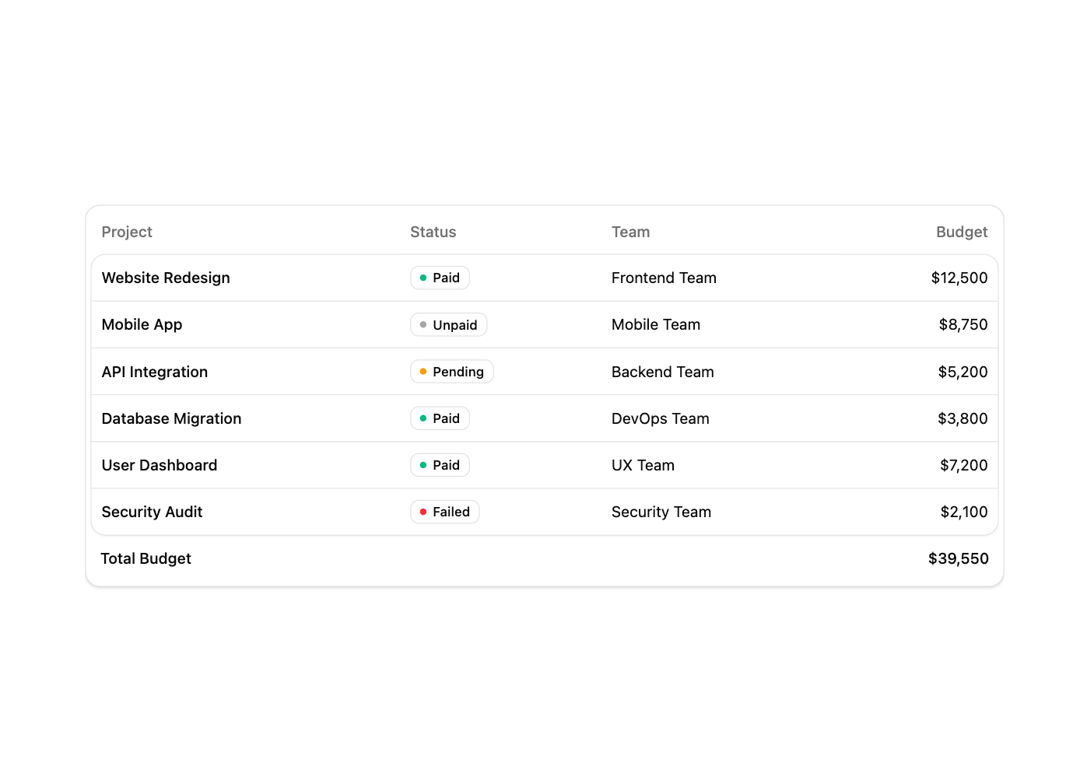Click the Budget column header
This screenshot has height=773, width=1080.
962,232
